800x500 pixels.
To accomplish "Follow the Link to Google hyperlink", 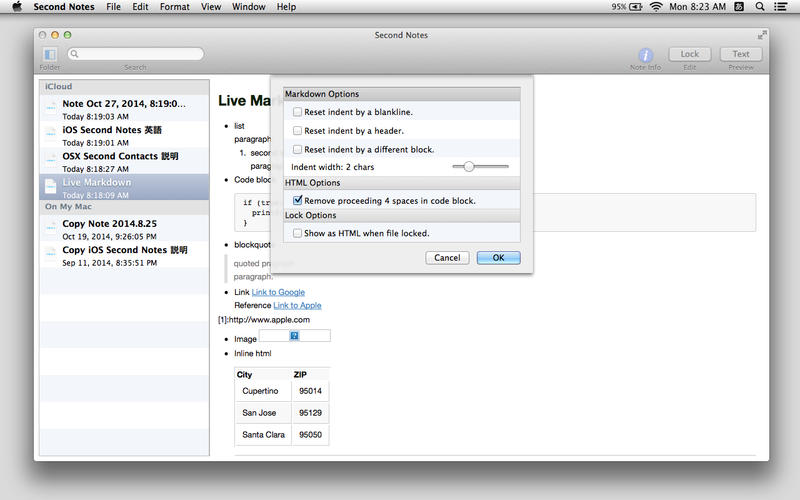I will pos(278,292).
